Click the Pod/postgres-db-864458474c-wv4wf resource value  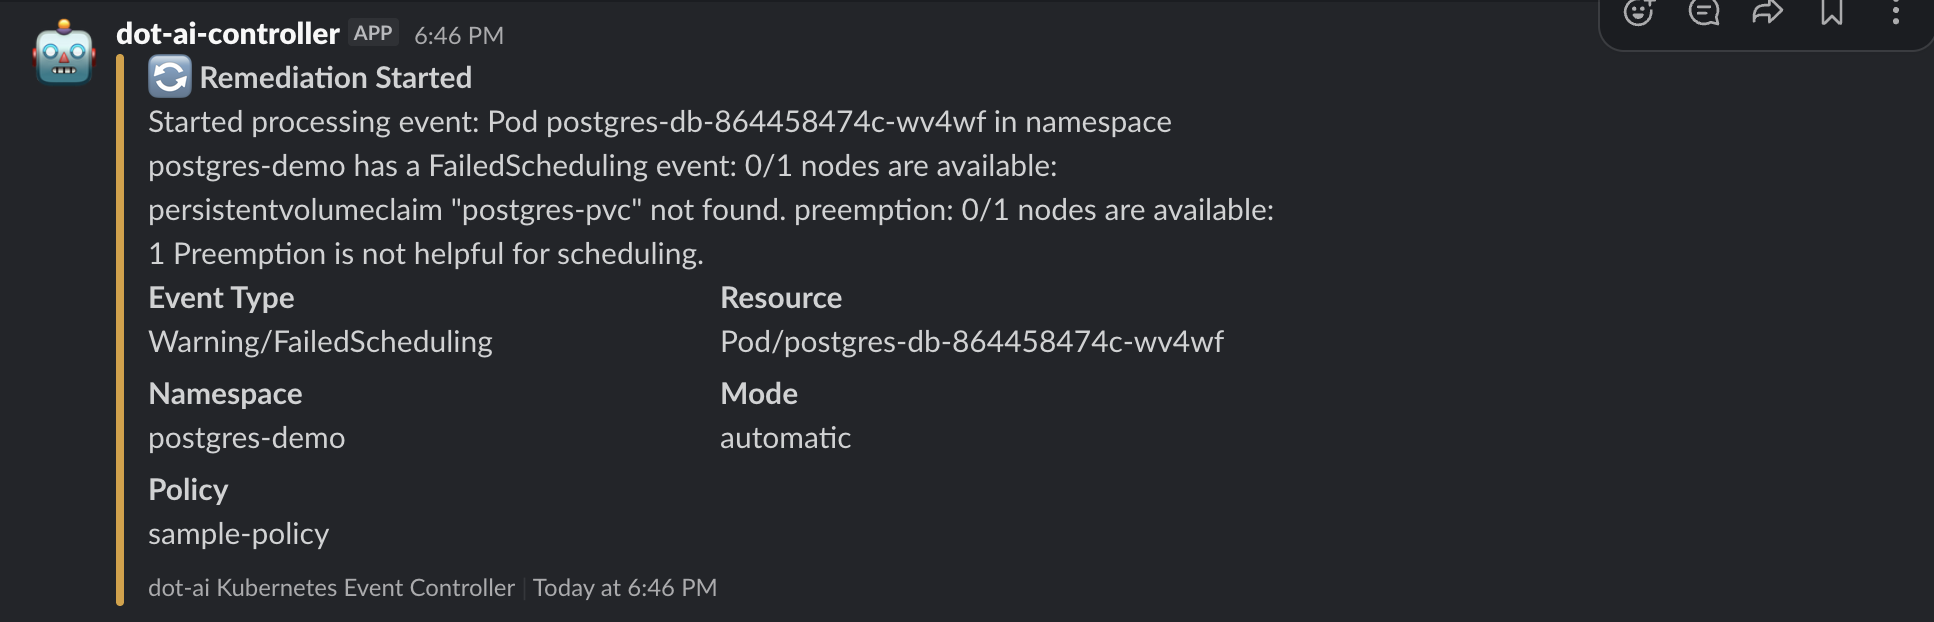[973, 342]
